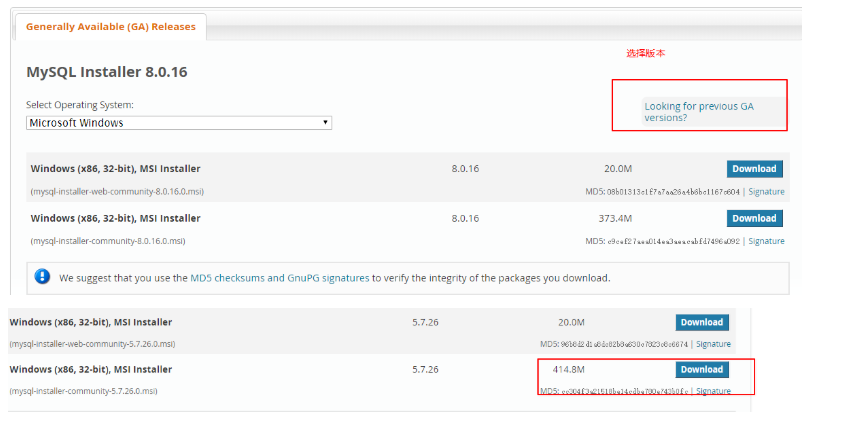843x430 pixels.
Task: Click filename mysql-installer-community-8.0.16.0.msi
Action: coord(108,241)
